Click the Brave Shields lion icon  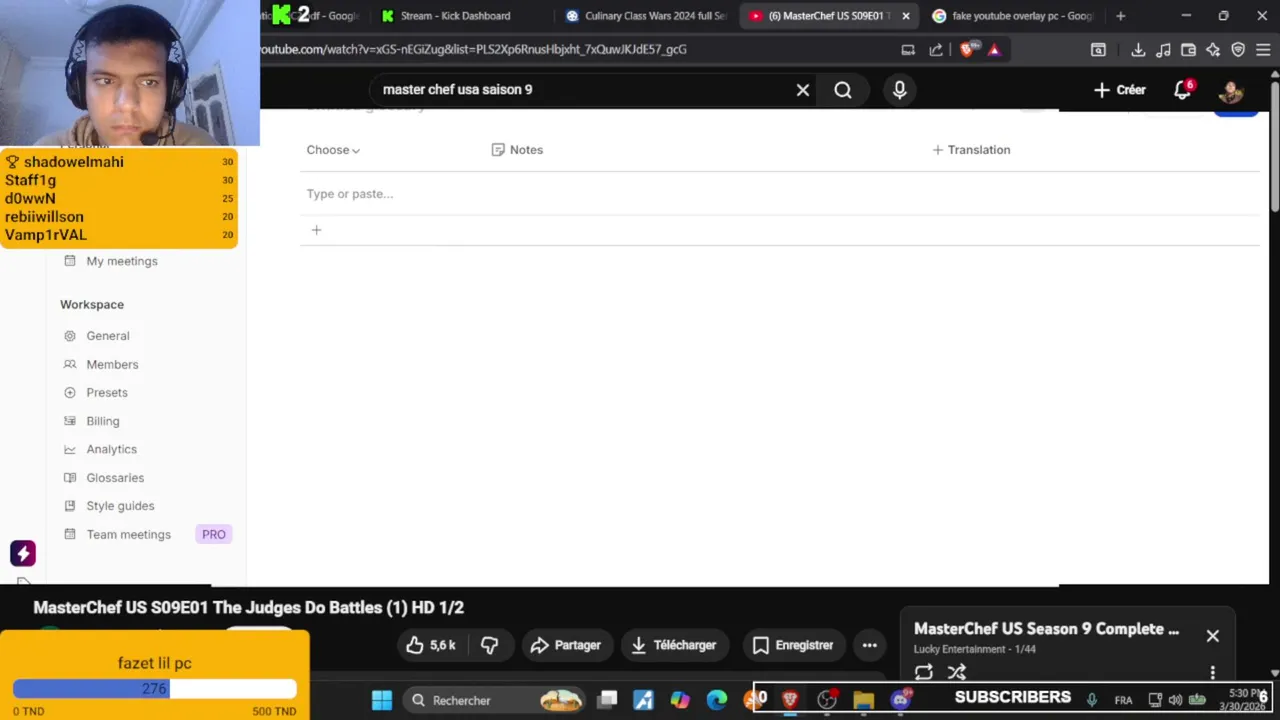tap(967, 49)
